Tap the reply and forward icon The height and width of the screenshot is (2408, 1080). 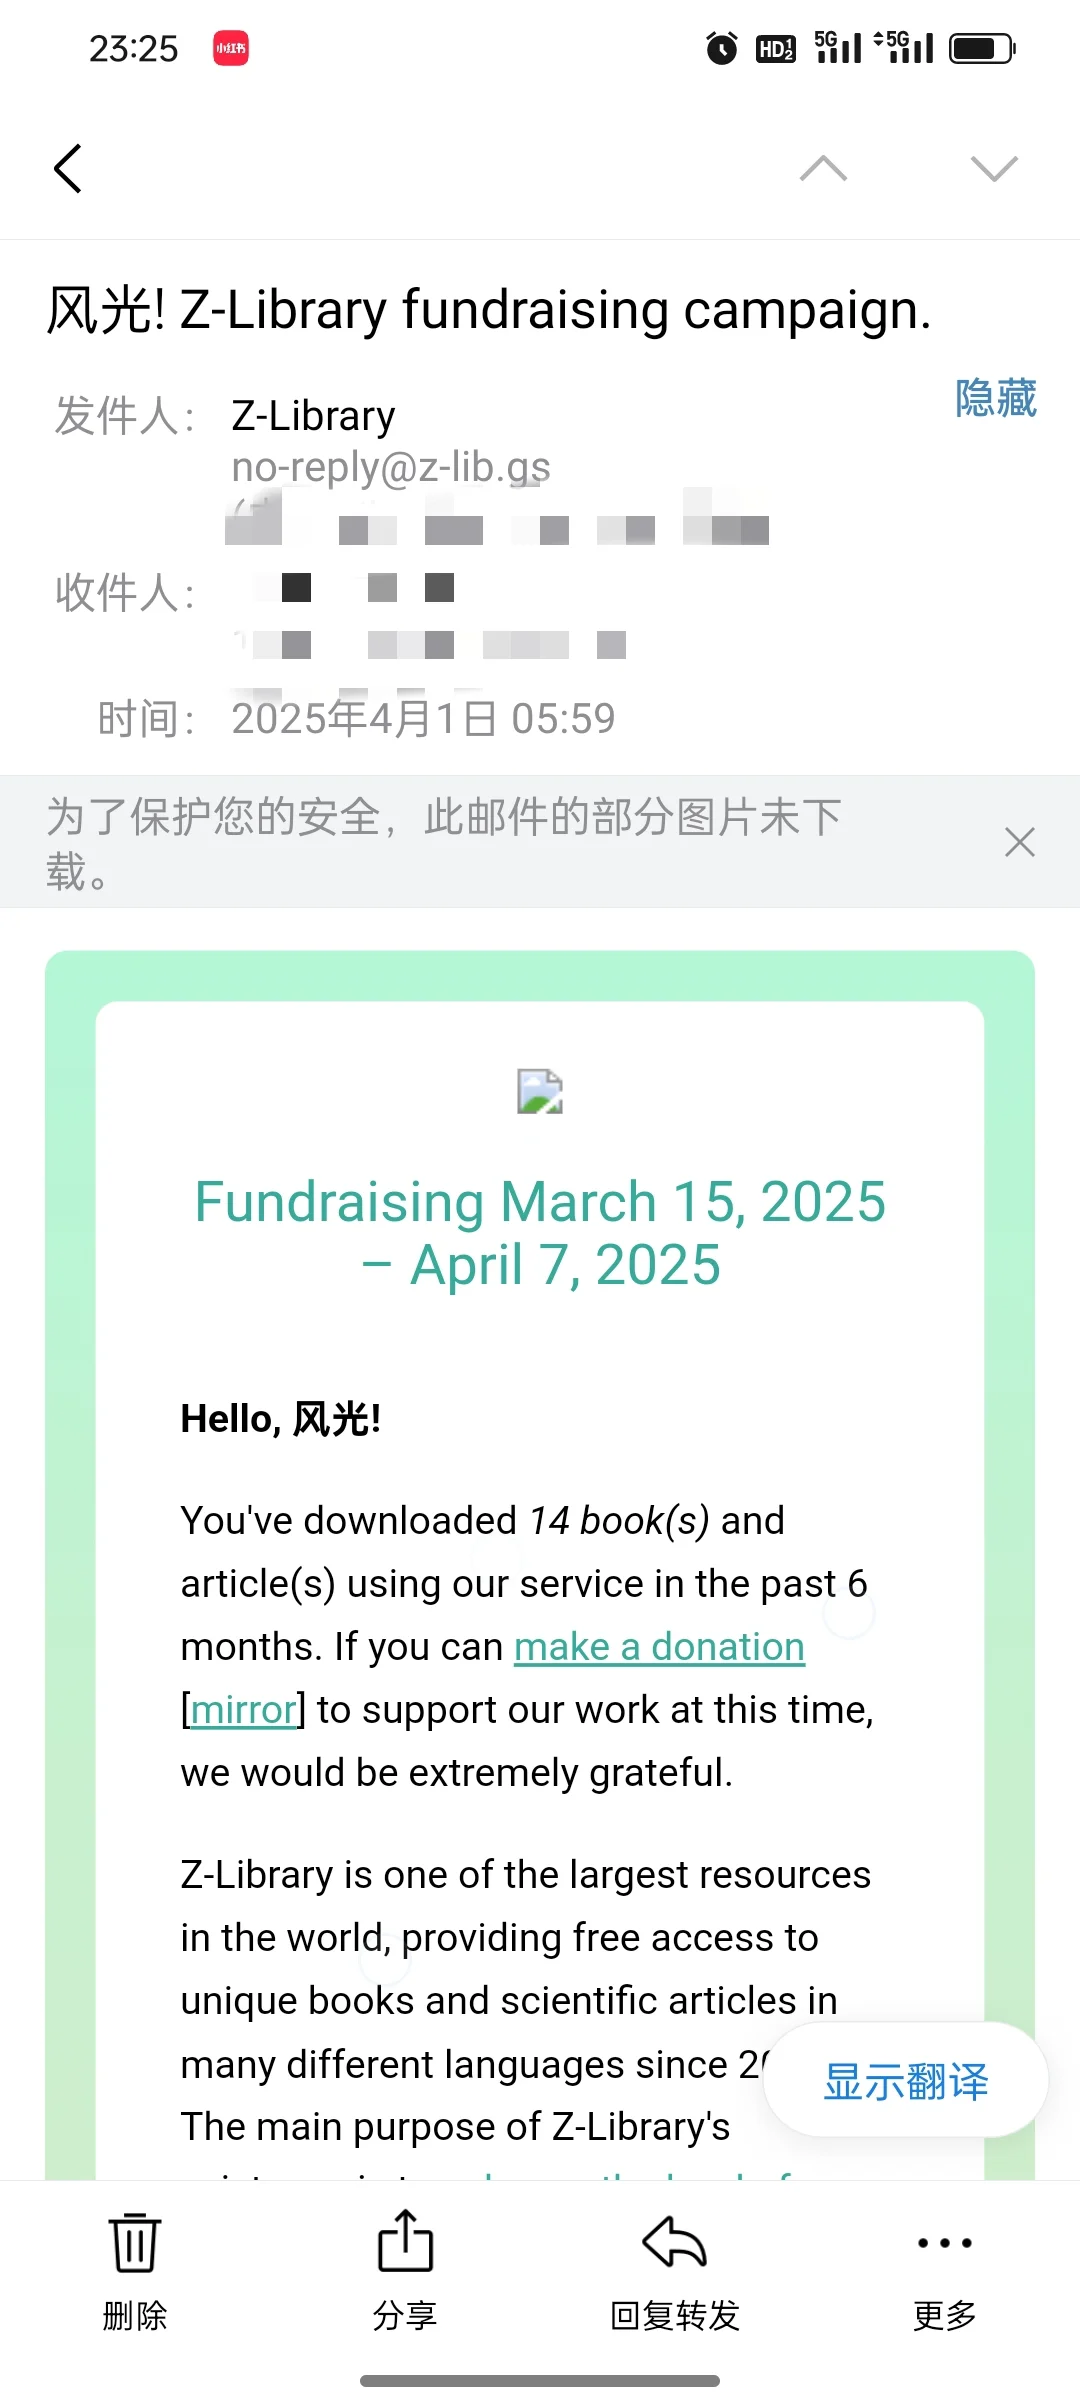point(675,2242)
